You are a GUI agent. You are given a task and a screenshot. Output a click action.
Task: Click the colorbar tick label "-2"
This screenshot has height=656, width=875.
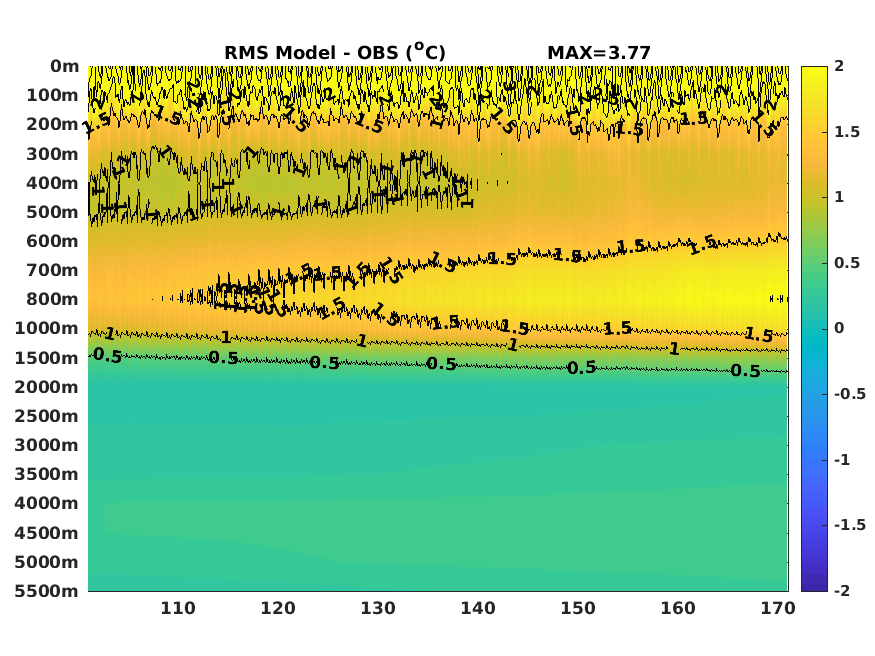(x=842, y=591)
